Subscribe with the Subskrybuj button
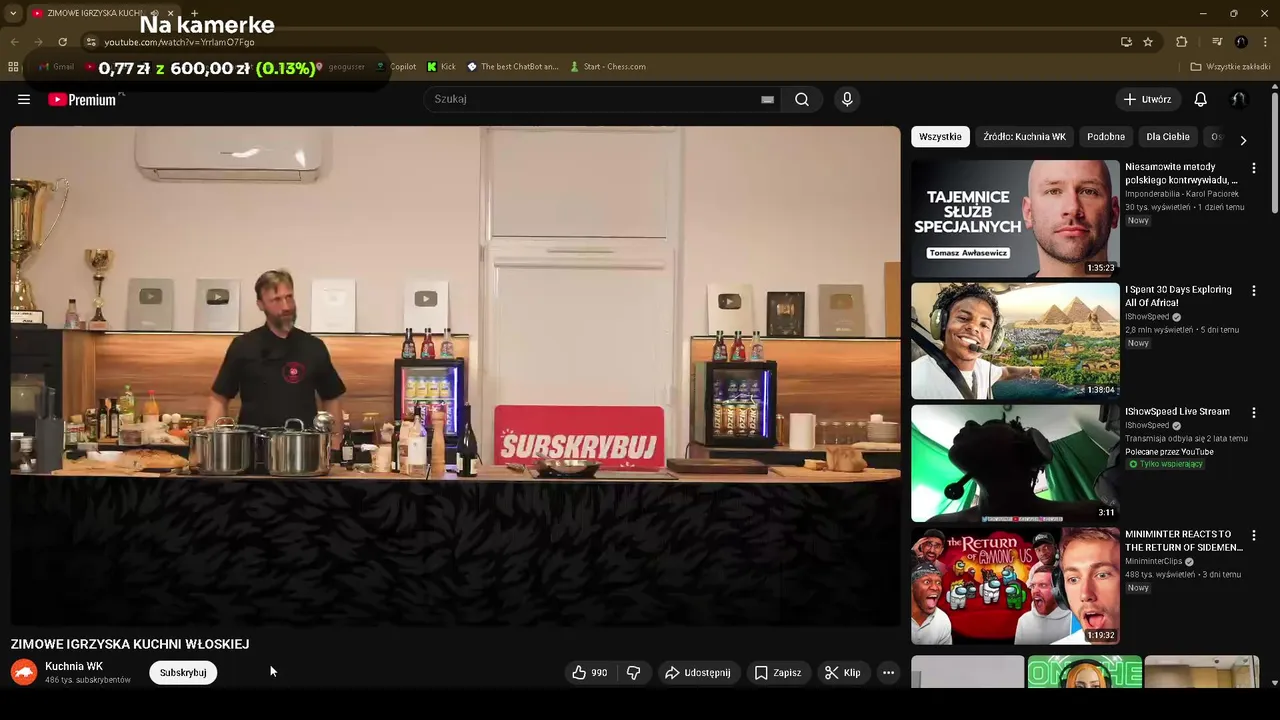Viewport: 1280px width, 720px height. [x=183, y=673]
